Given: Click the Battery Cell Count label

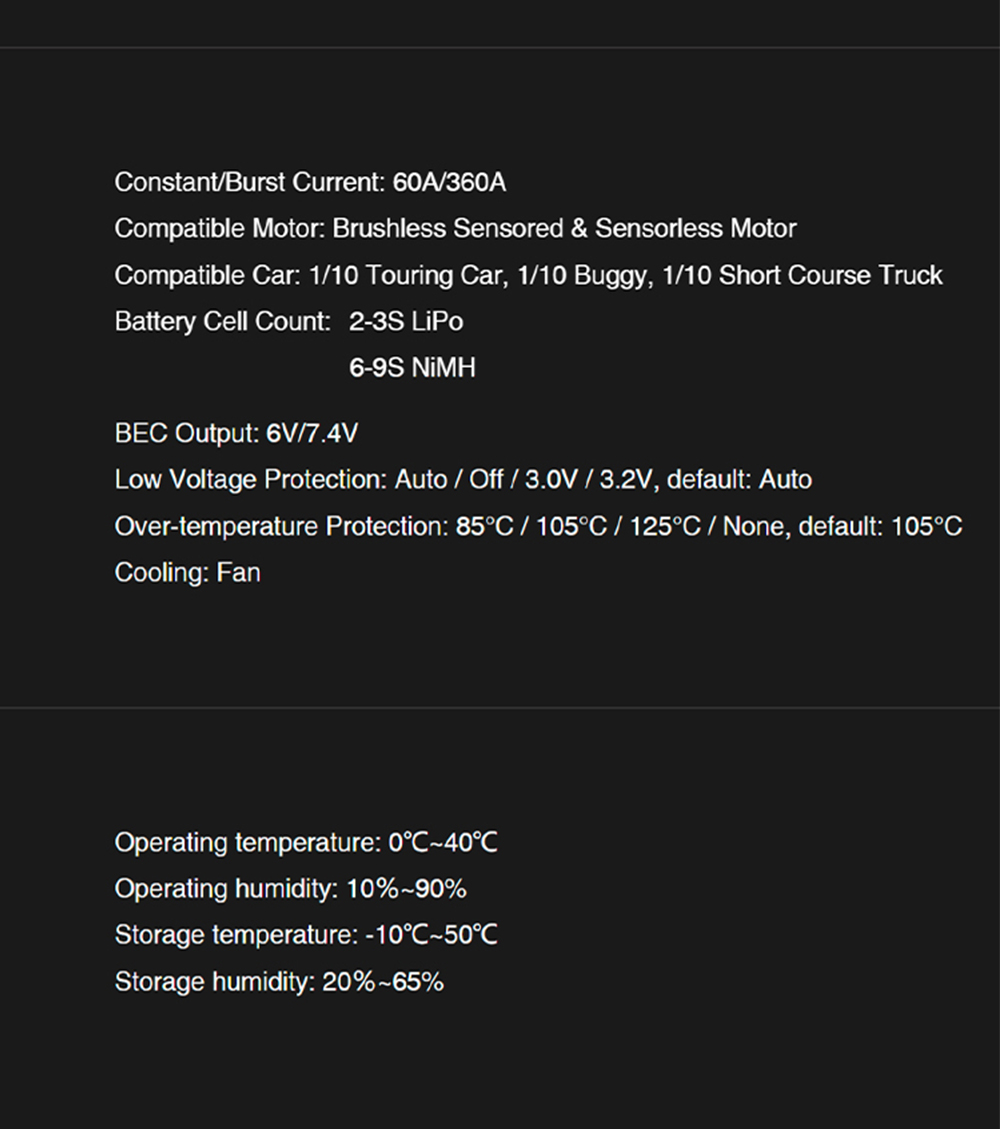Looking at the screenshot, I should tap(222, 322).
